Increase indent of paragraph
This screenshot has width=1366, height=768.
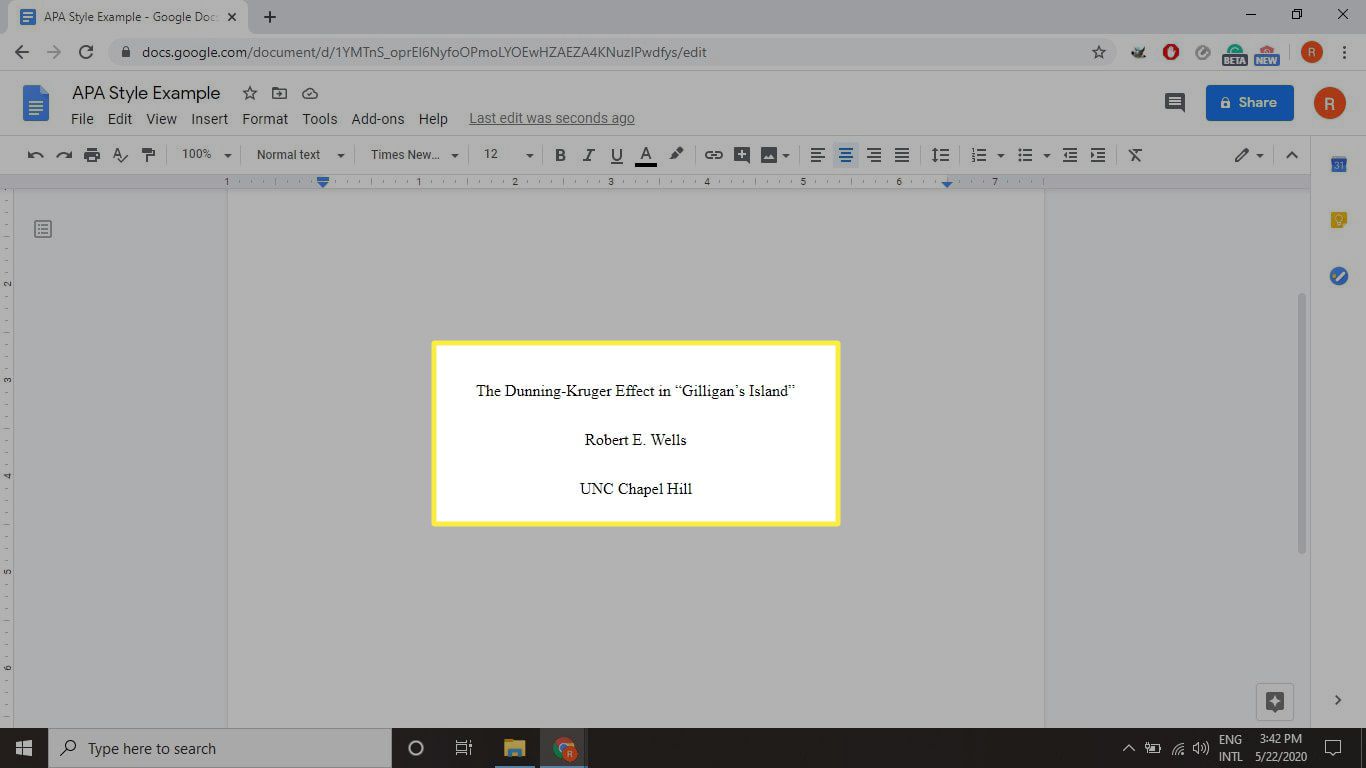tap(1098, 155)
